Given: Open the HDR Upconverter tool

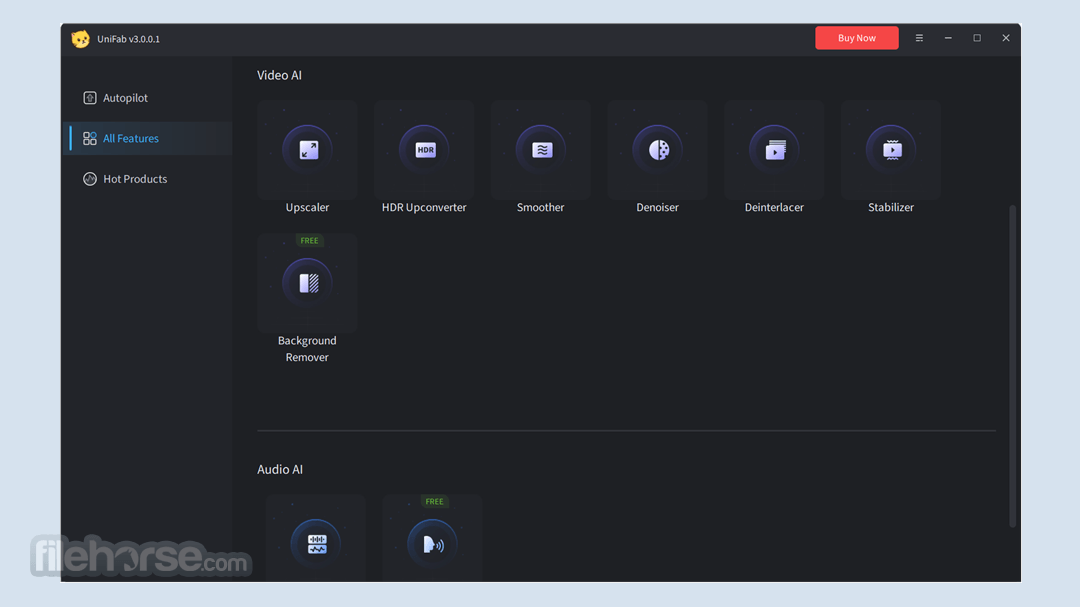Looking at the screenshot, I should coord(424,150).
